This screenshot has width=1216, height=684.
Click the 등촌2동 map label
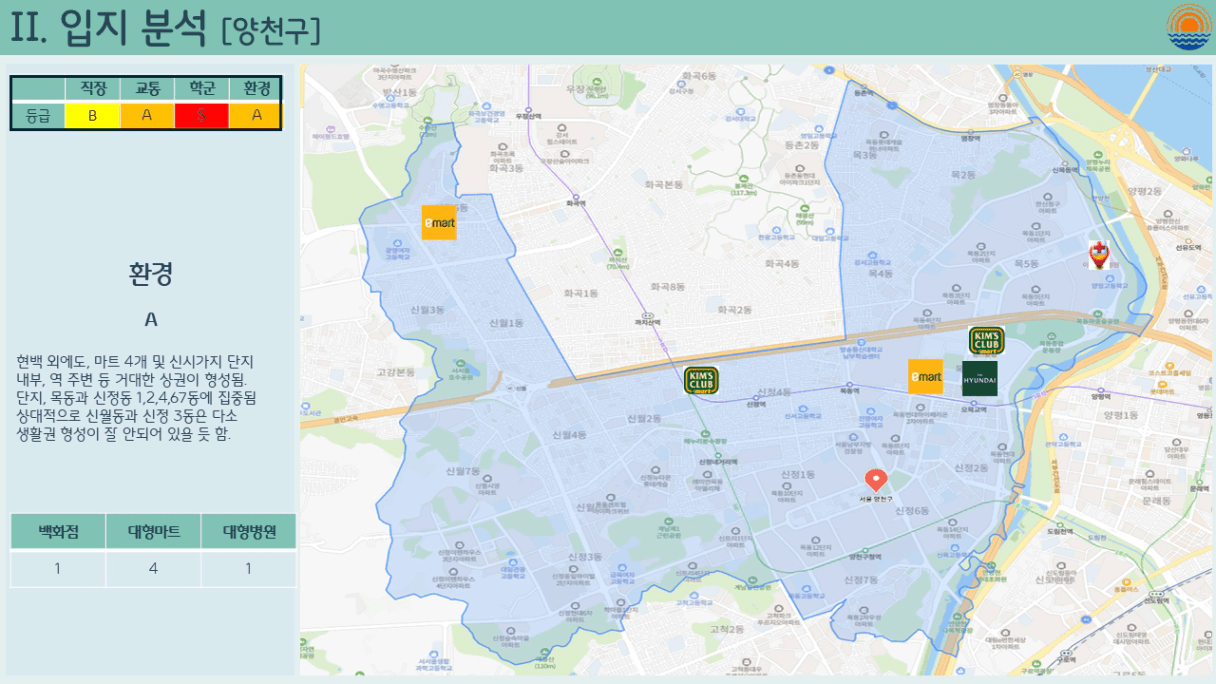point(801,145)
